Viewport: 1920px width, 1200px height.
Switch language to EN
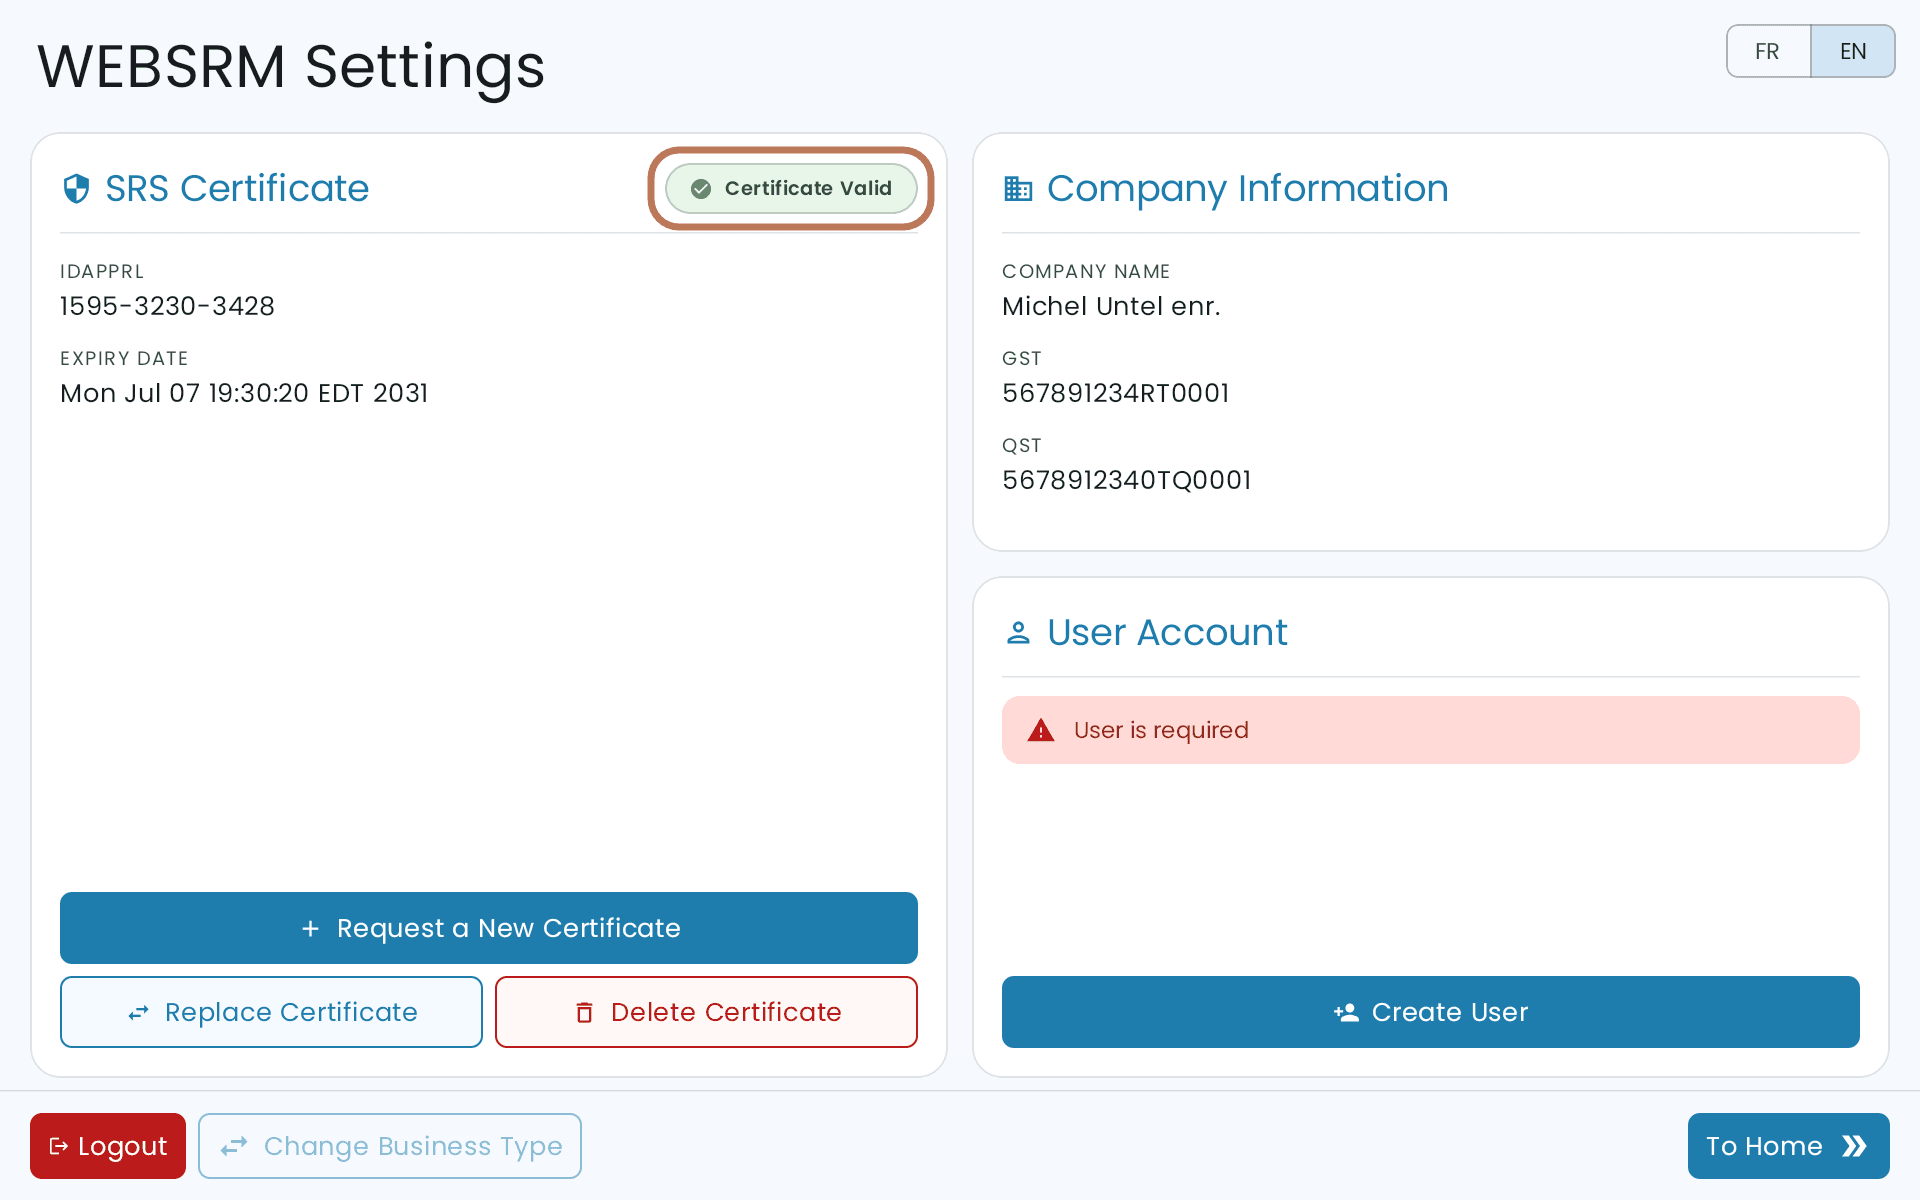tap(1853, 51)
